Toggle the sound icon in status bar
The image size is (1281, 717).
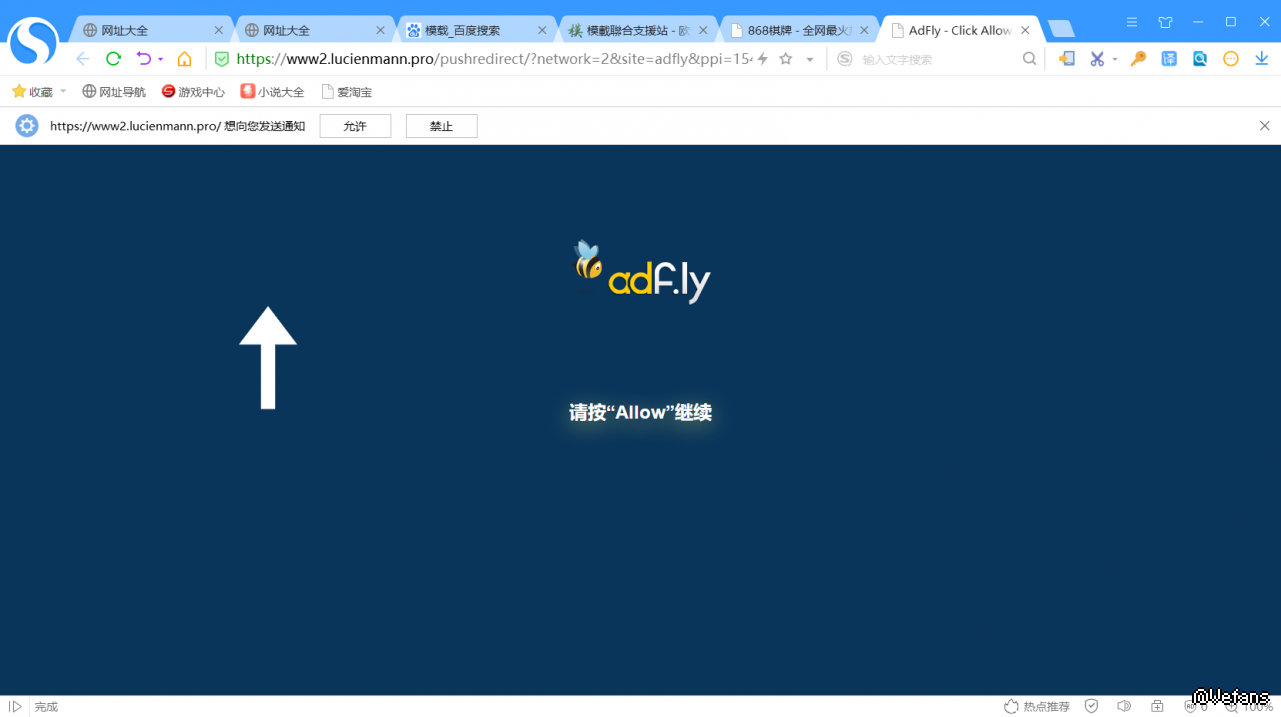click(1124, 706)
